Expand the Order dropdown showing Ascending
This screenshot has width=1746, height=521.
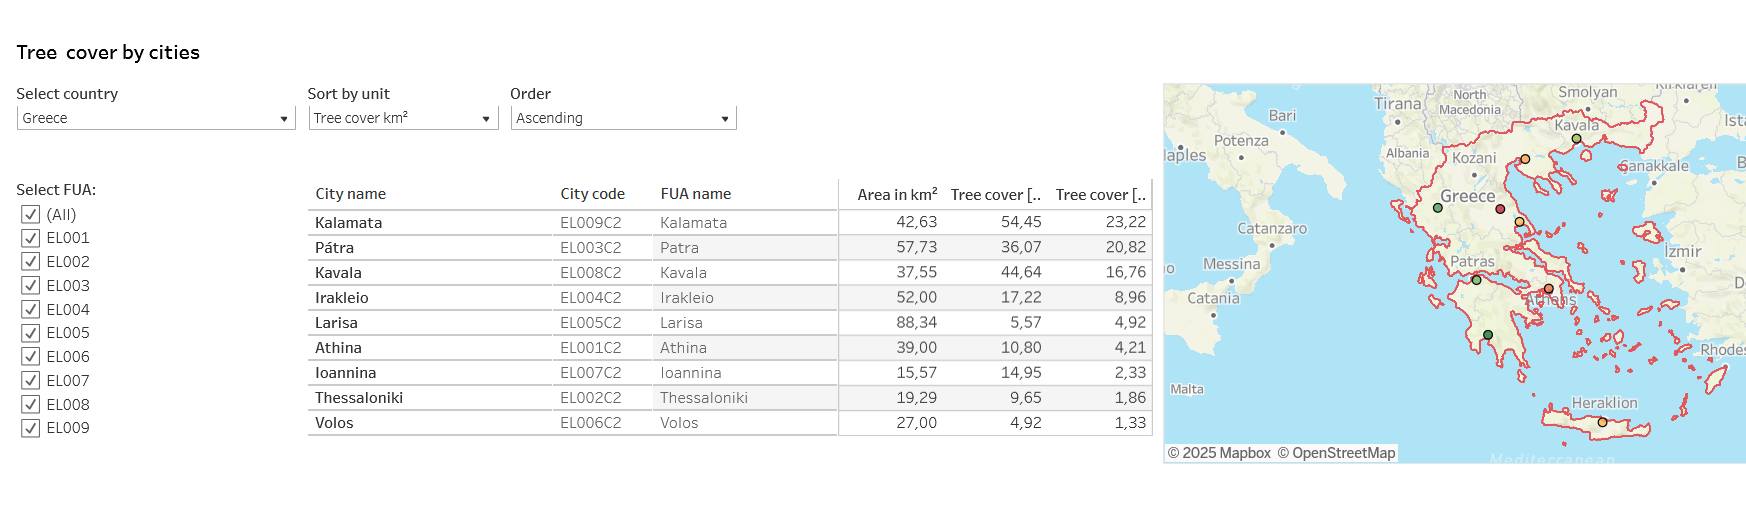[x=623, y=118]
